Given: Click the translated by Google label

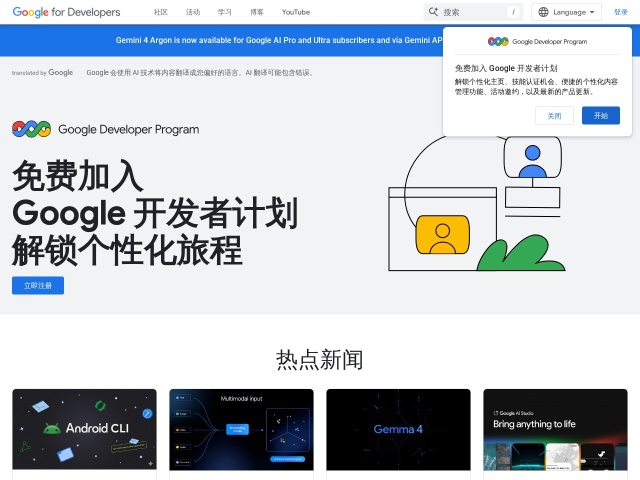Looking at the screenshot, I should (42, 73).
